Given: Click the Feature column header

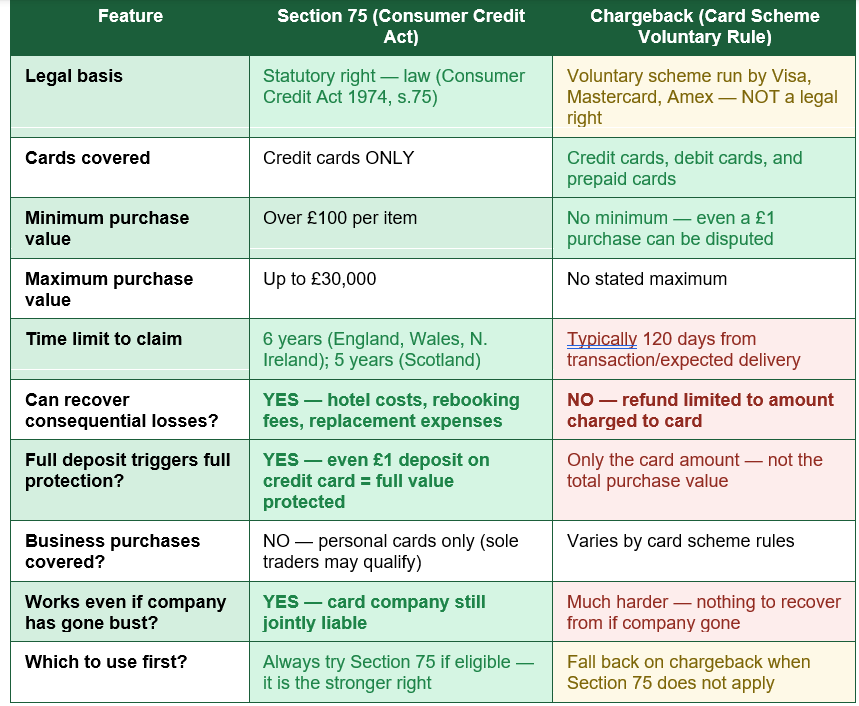Looking at the screenshot, I should (130, 16).
